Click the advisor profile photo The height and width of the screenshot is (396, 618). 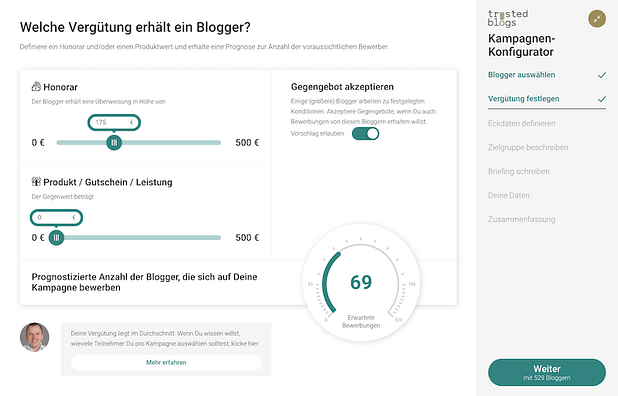click(x=35, y=337)
